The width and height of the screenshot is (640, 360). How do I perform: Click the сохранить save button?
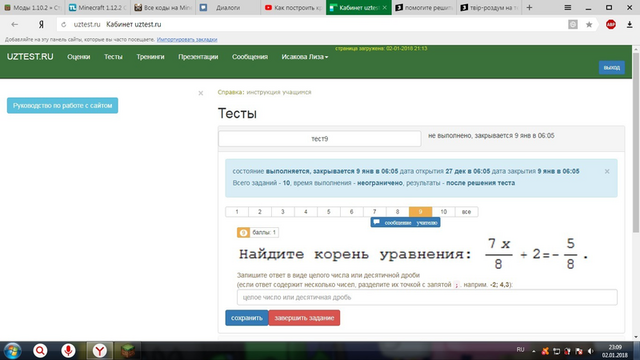pyautogui.click(x=247, y=318)
